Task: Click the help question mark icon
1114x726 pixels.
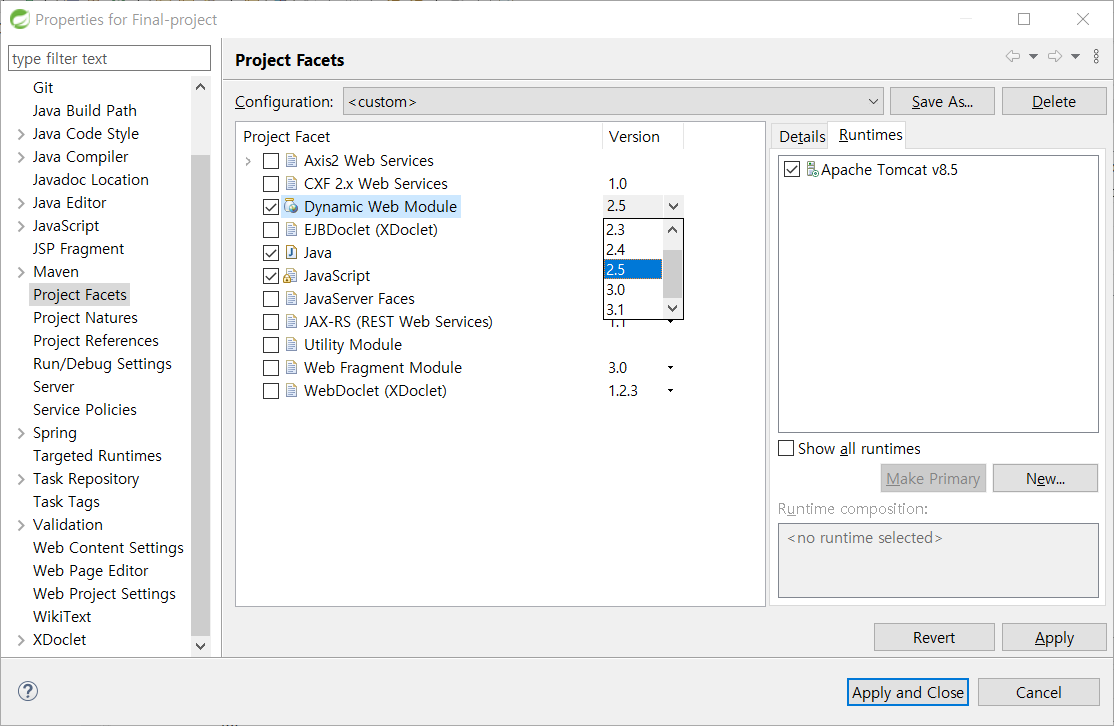Action: [x=28, y=691]
